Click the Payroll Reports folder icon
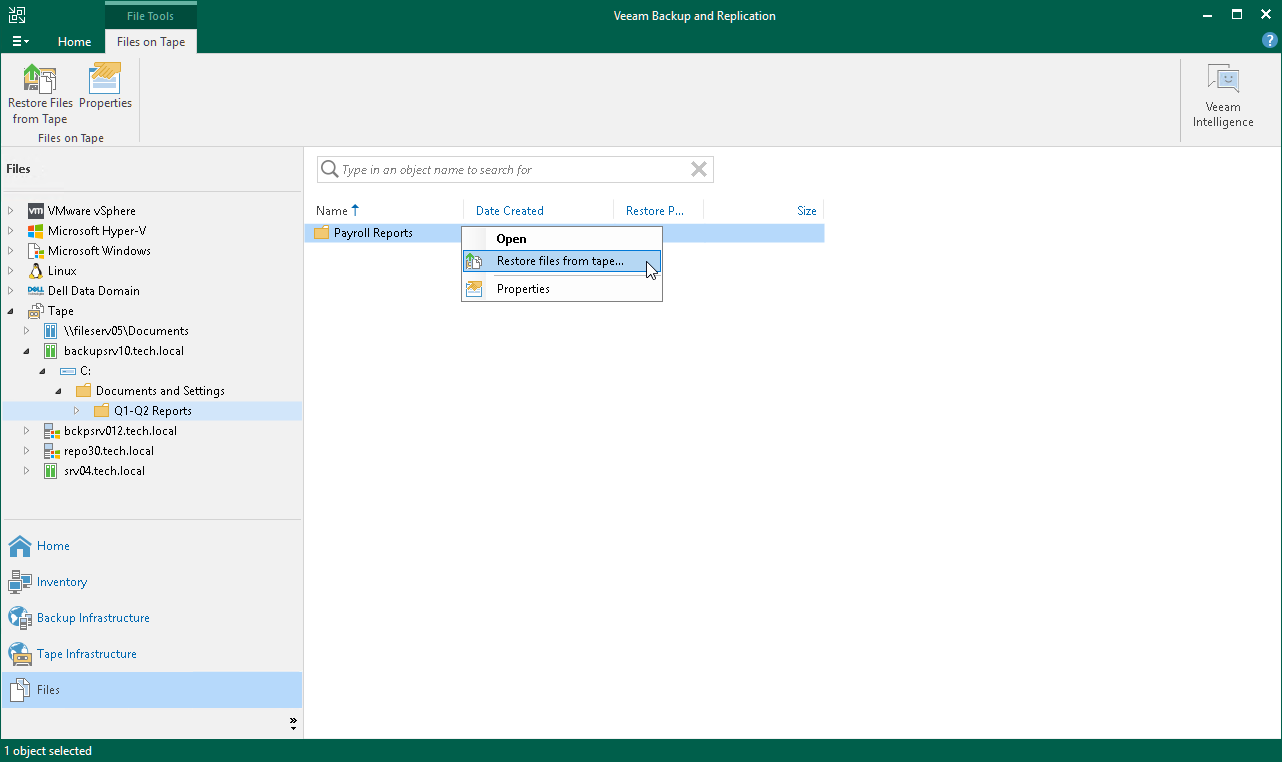The image size is (1282, 762). click(321, 233)
